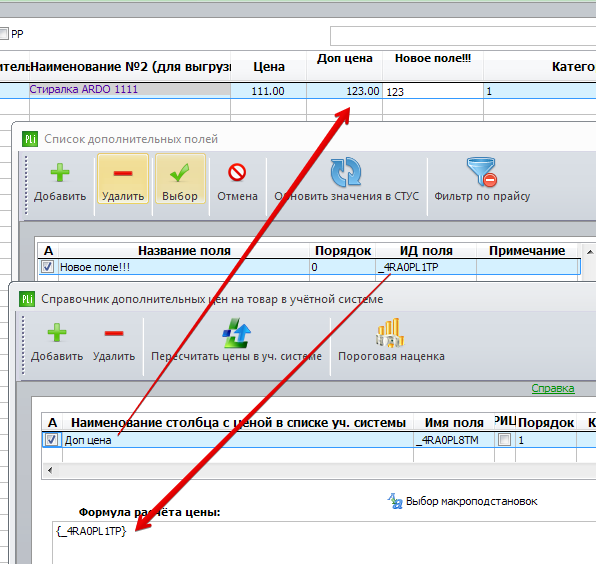Click Обновить значения в СТУС refresh icon
This screenshot has width=596, height=564.
tap(346, 172)
